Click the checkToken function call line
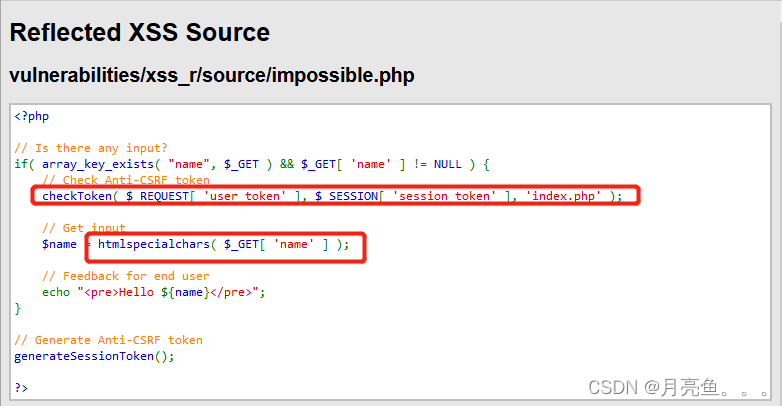 (332, 196)
